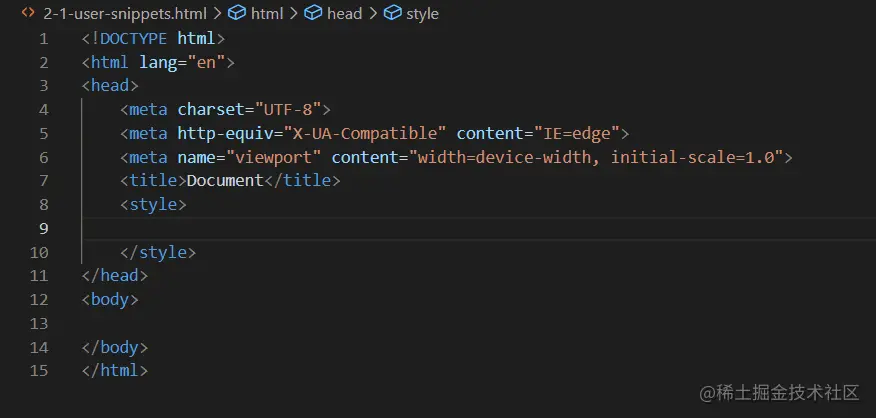Image resolution: width=876 pixels, height=418 pixels.
Task: Click the cube icon beside html breadcrumb
Action: (x=238, y=14)
